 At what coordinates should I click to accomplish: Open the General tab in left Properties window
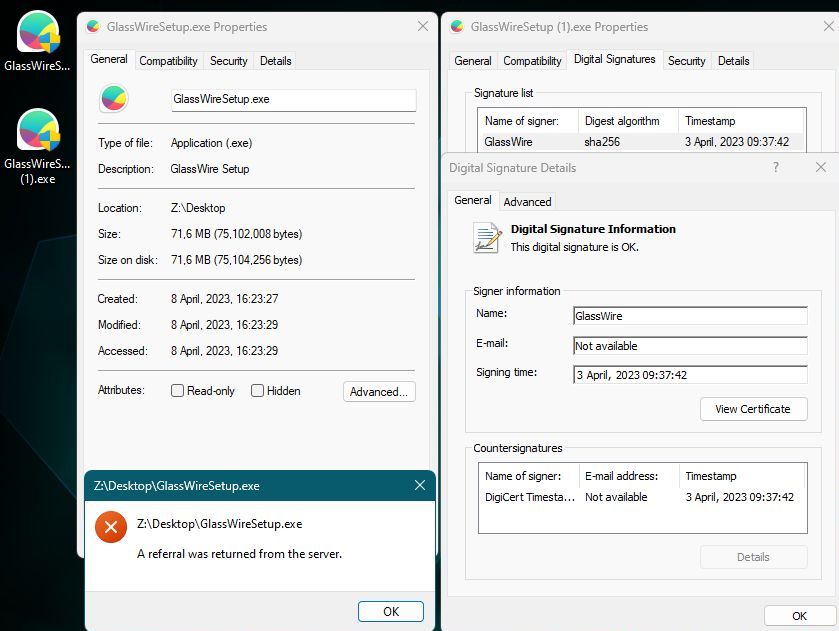pos(109,59)
